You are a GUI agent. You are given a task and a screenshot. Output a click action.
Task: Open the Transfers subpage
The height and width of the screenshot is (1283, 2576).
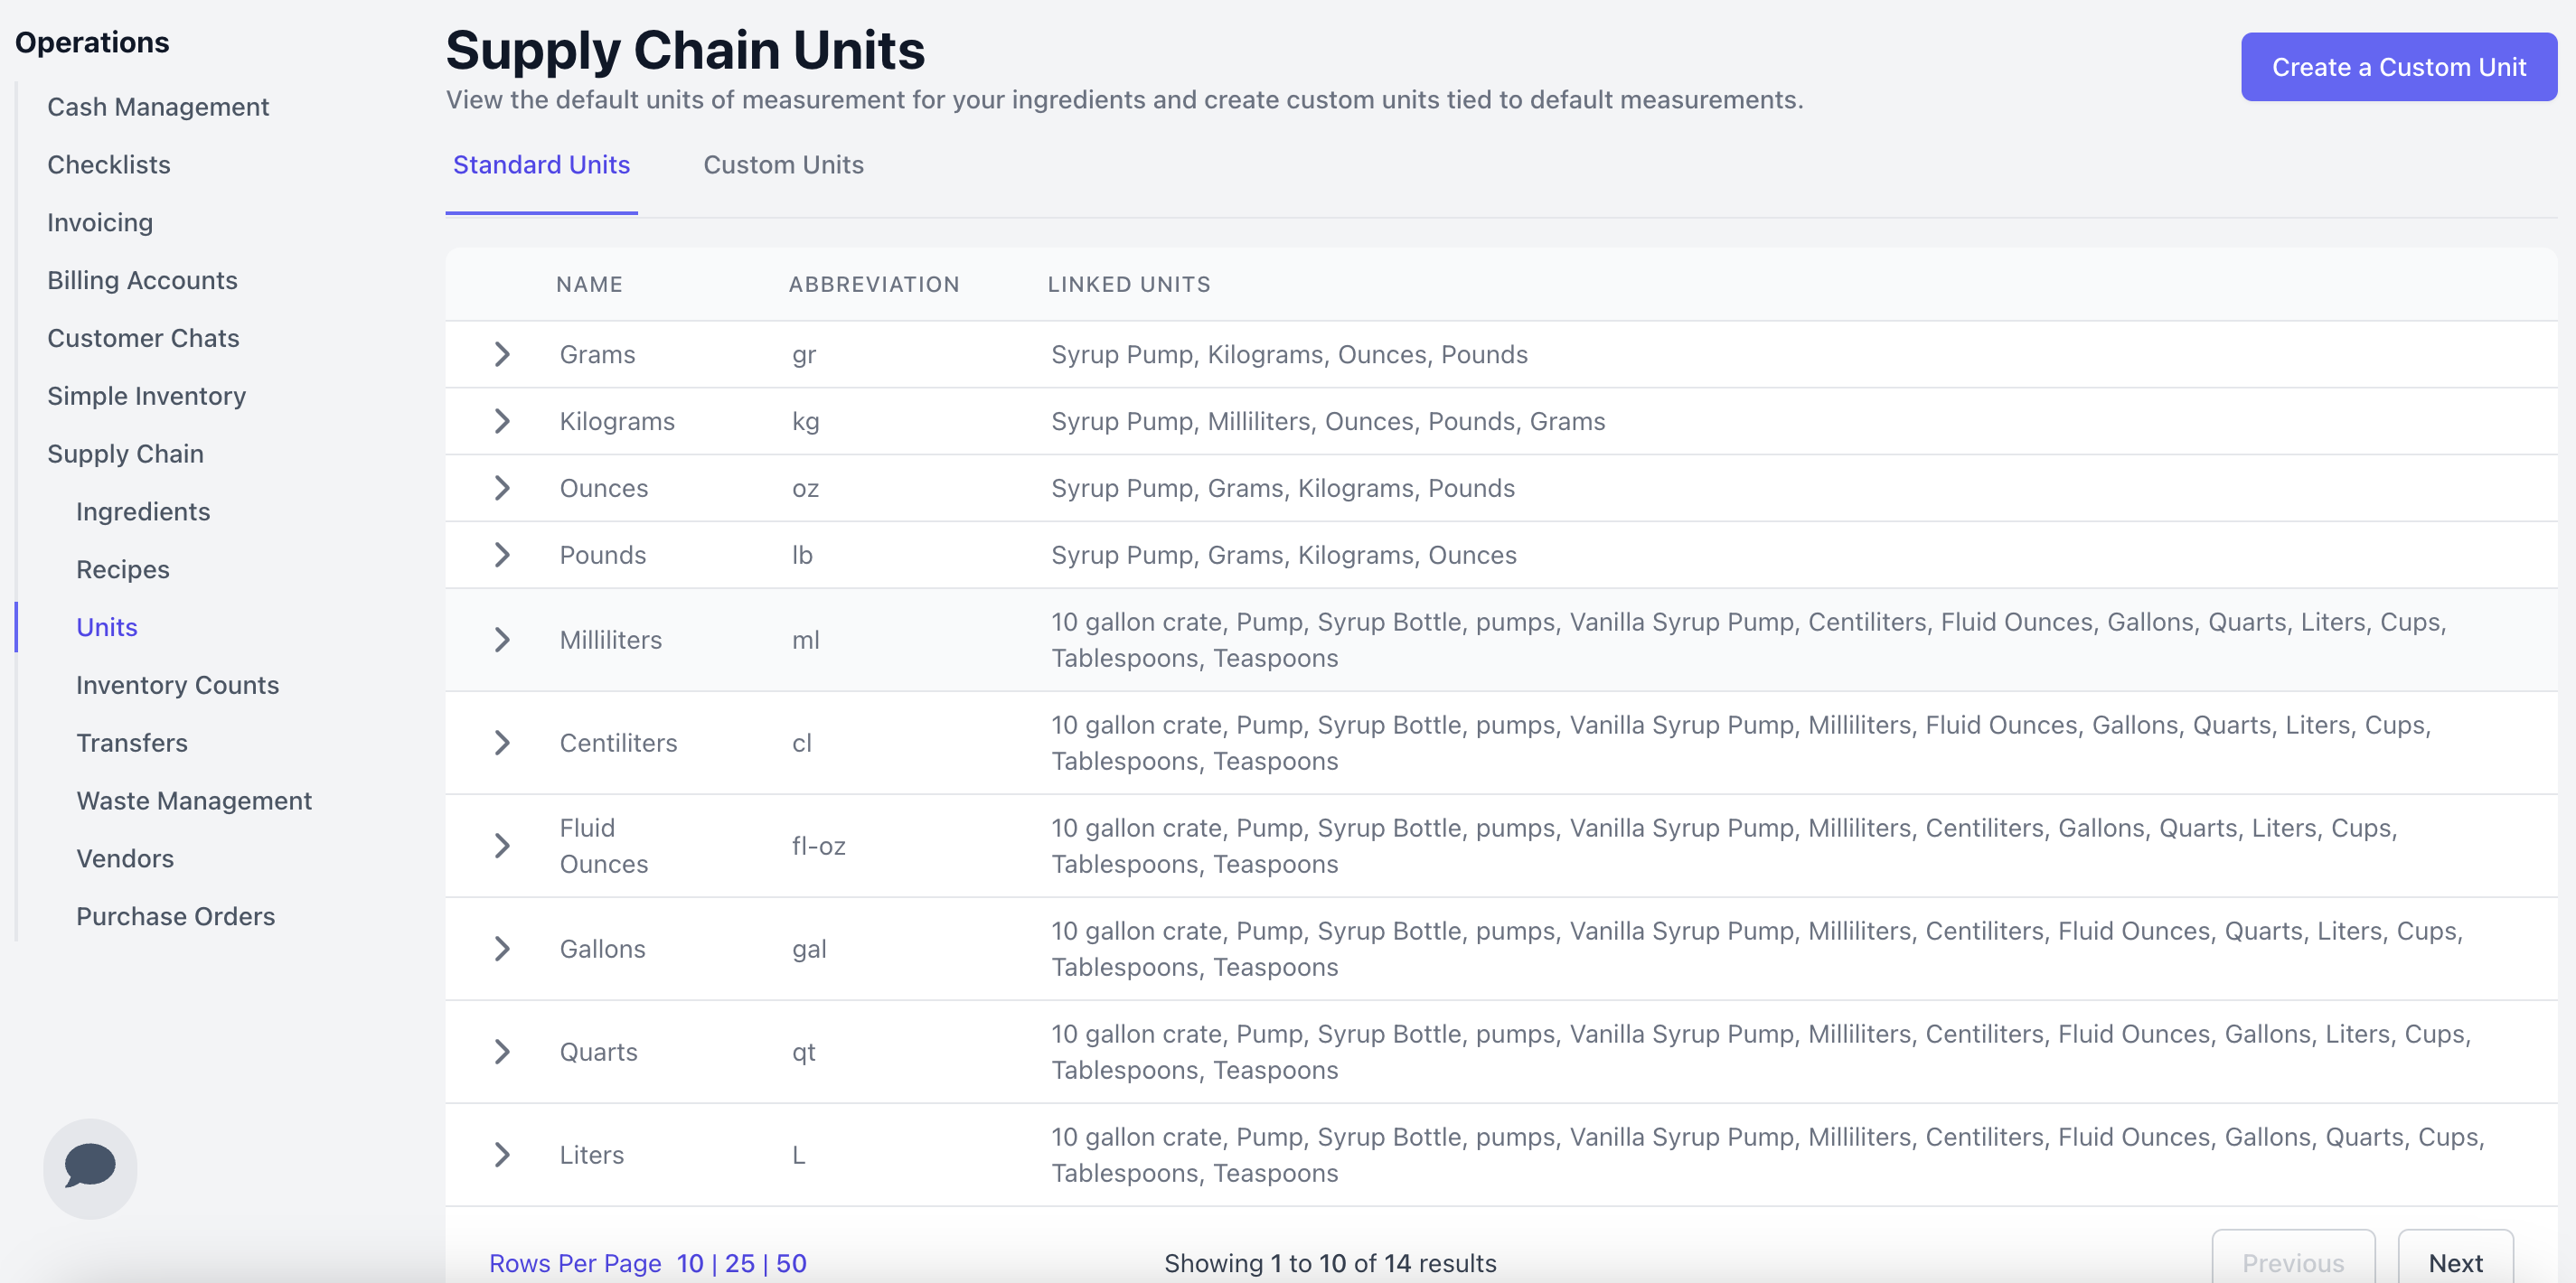pyautogui.click(x=132, y=744)
